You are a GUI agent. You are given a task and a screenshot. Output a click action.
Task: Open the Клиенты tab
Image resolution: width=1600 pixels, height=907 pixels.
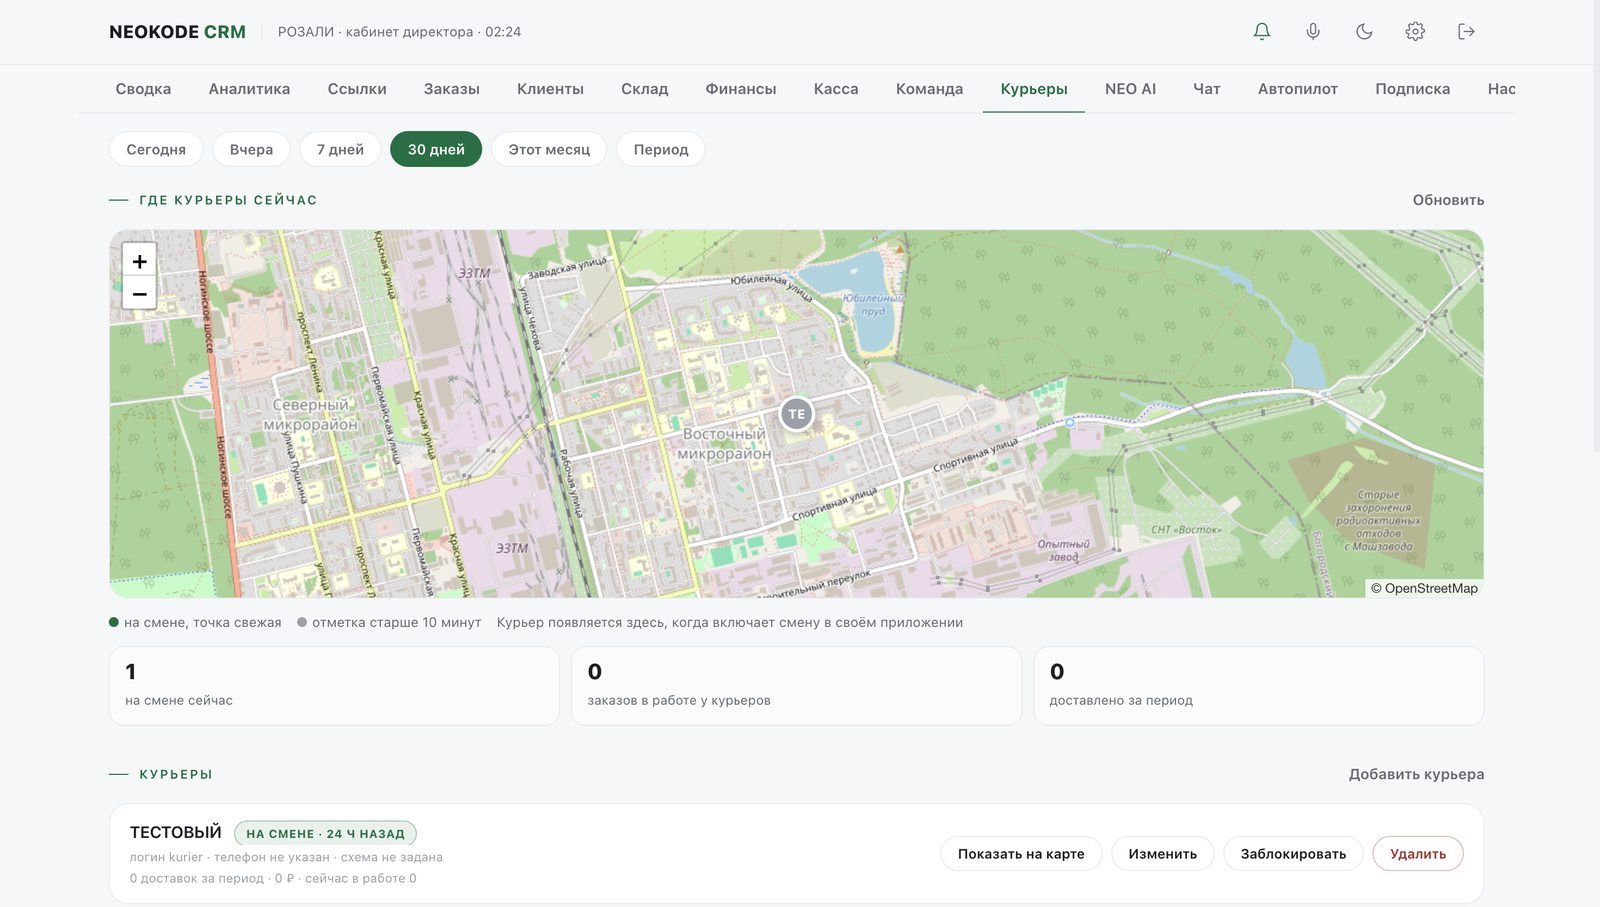pos(550,89)
